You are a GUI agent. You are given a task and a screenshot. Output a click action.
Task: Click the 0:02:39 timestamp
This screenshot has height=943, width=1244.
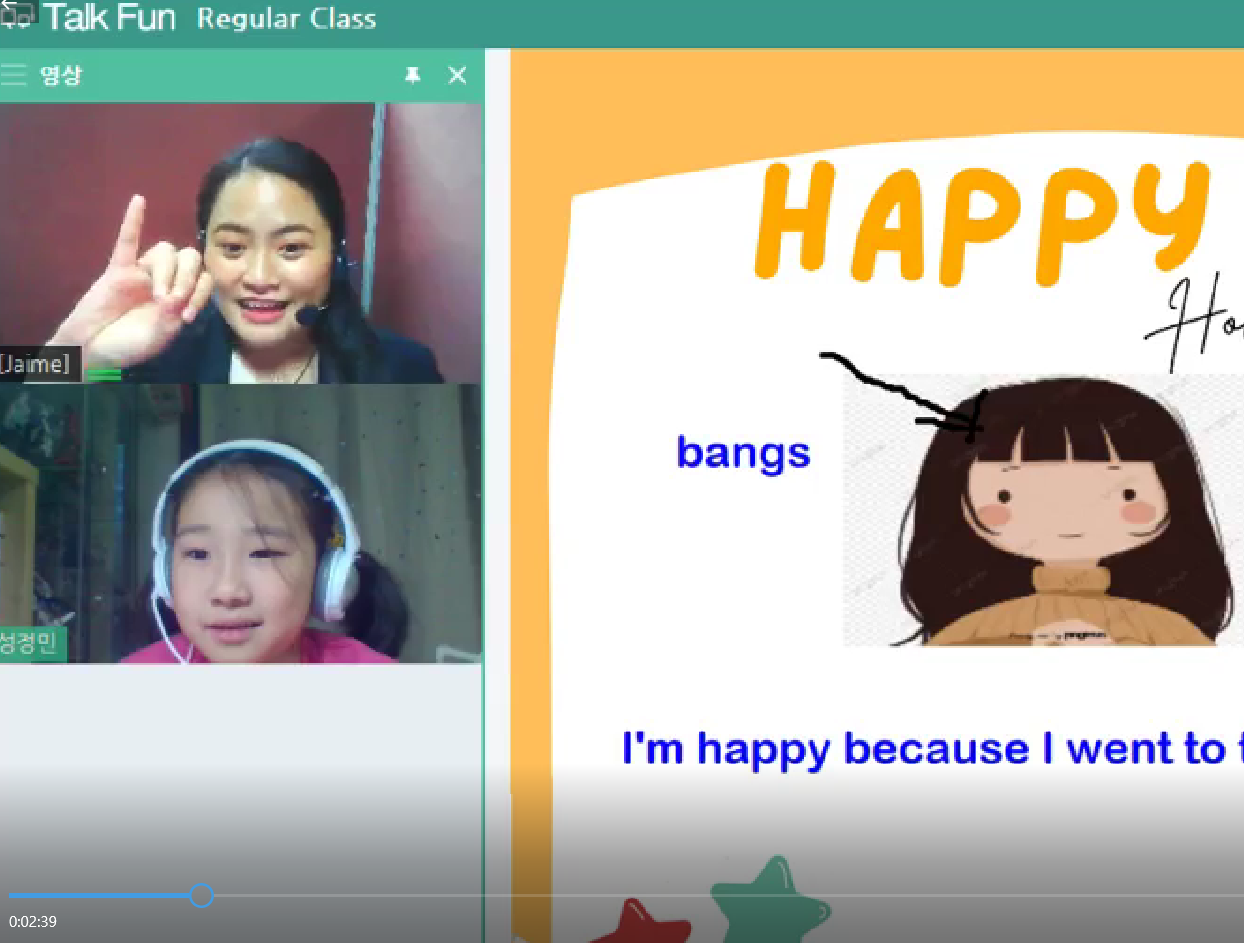click(x=33, y=921)
